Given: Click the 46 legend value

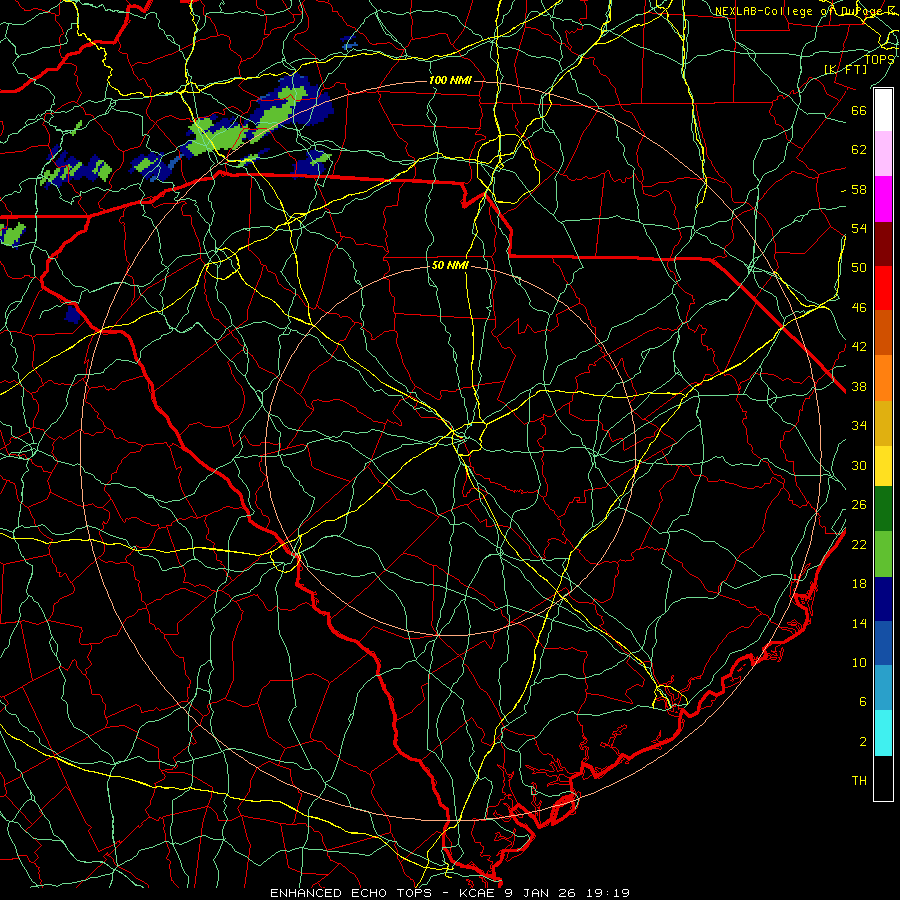Looking at the screenshot, I should pyautogui.click(x=859, y=308).
